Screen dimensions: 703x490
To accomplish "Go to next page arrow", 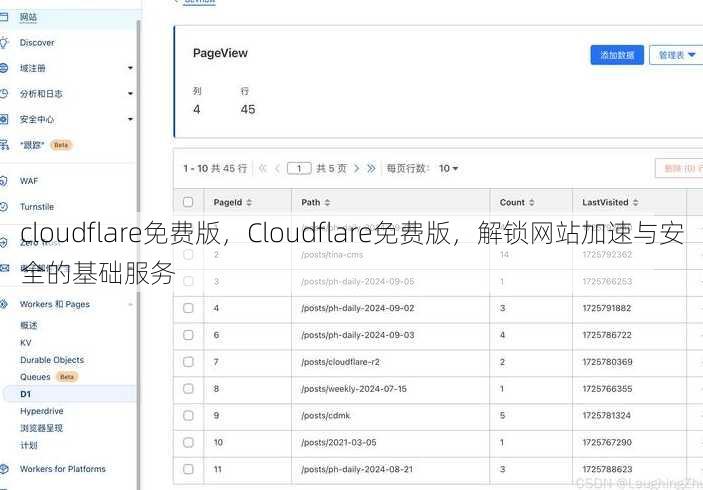I will point(356,169).
